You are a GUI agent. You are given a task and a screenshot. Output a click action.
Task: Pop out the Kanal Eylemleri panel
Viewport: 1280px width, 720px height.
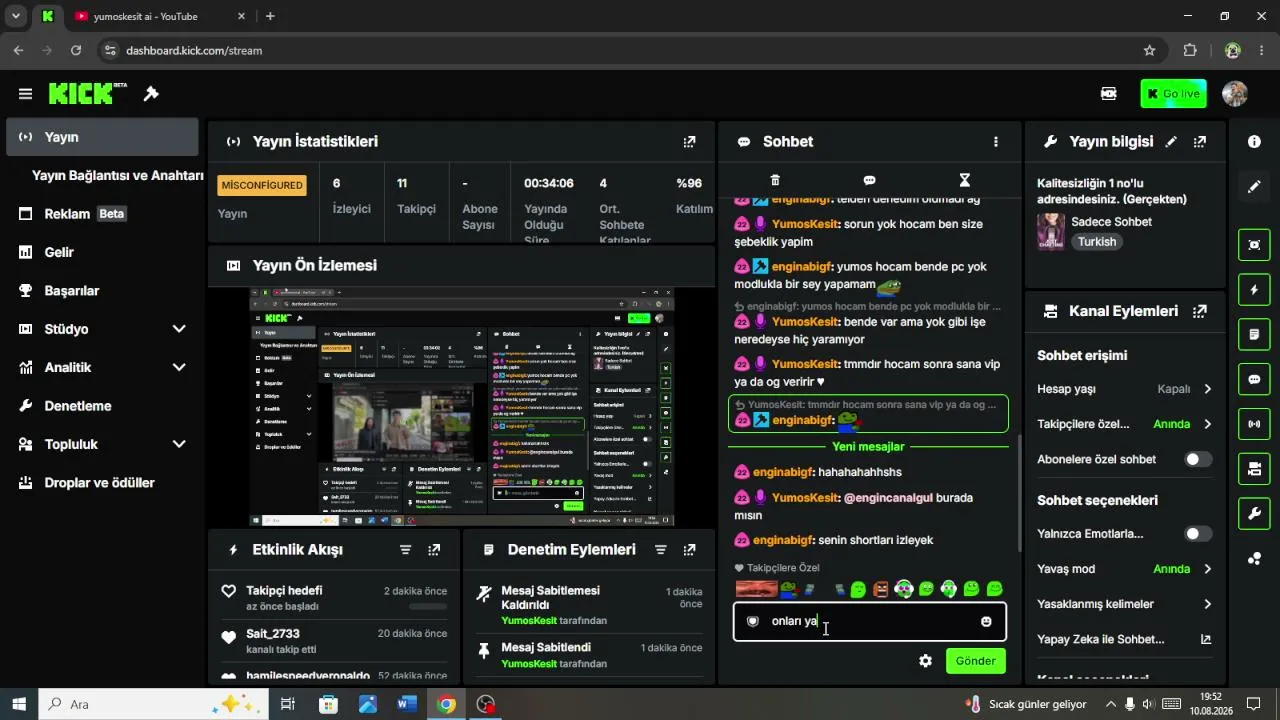tap(1200, 312)
